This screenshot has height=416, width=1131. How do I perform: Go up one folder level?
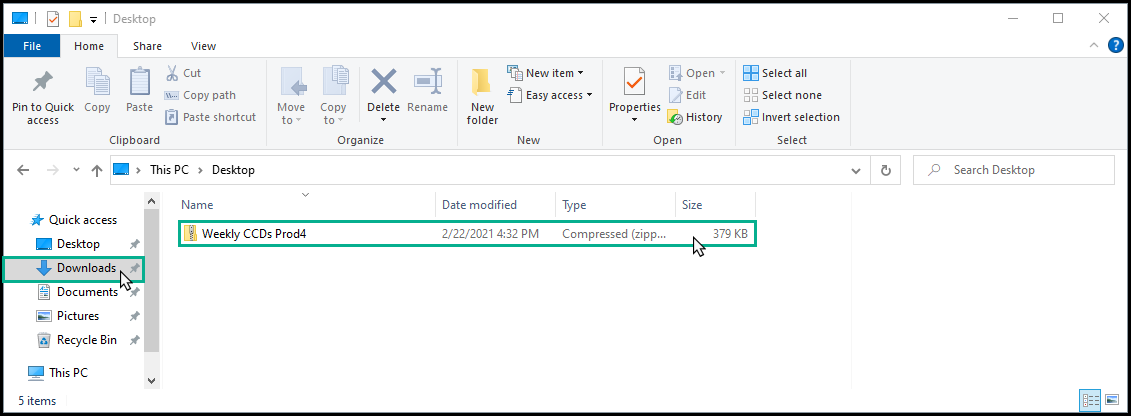97,171
